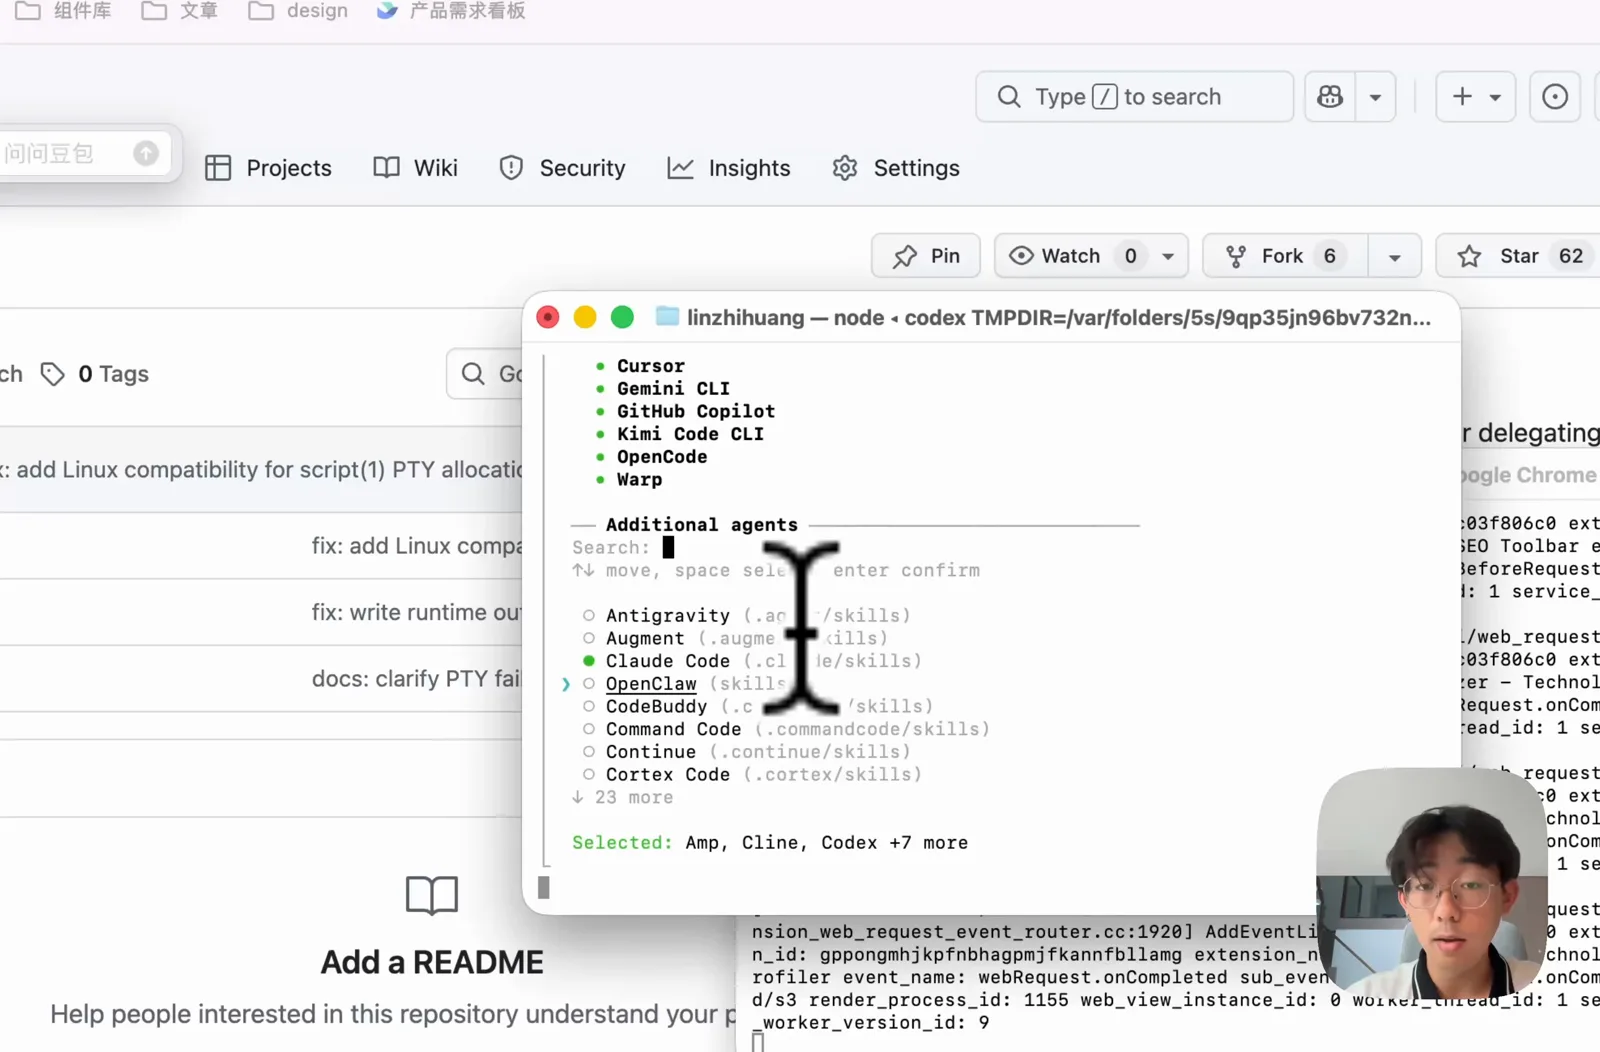Open GitHub Copilot chat icon

[x=1330, y=97]
